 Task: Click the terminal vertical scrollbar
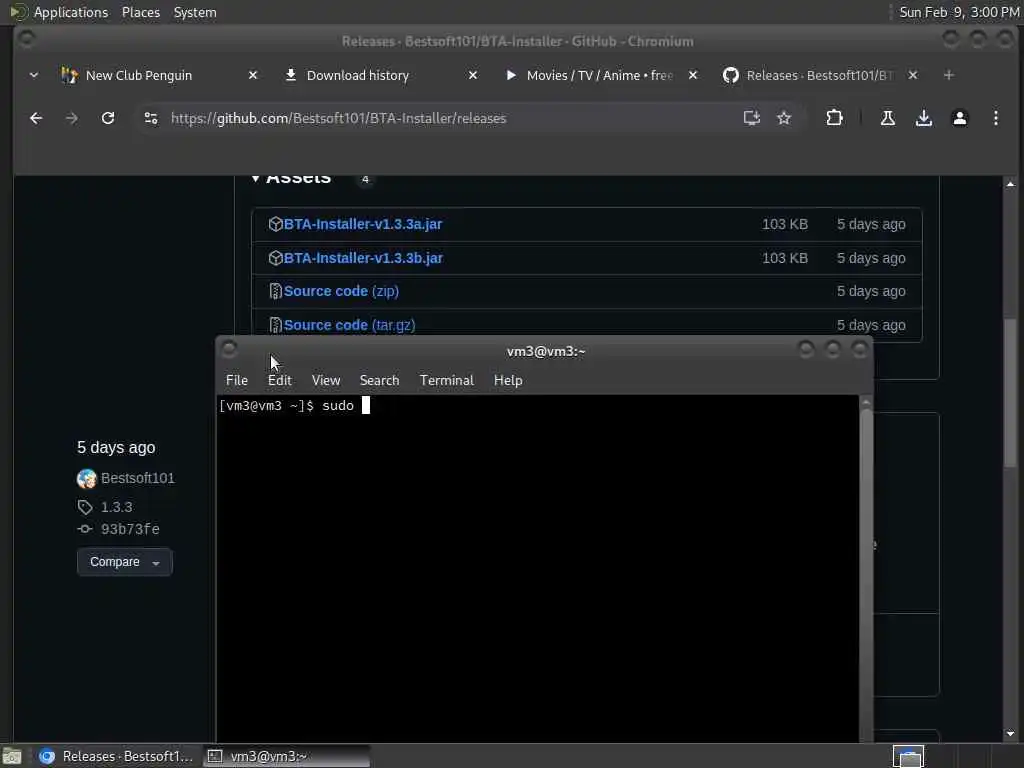pos(866,575)
